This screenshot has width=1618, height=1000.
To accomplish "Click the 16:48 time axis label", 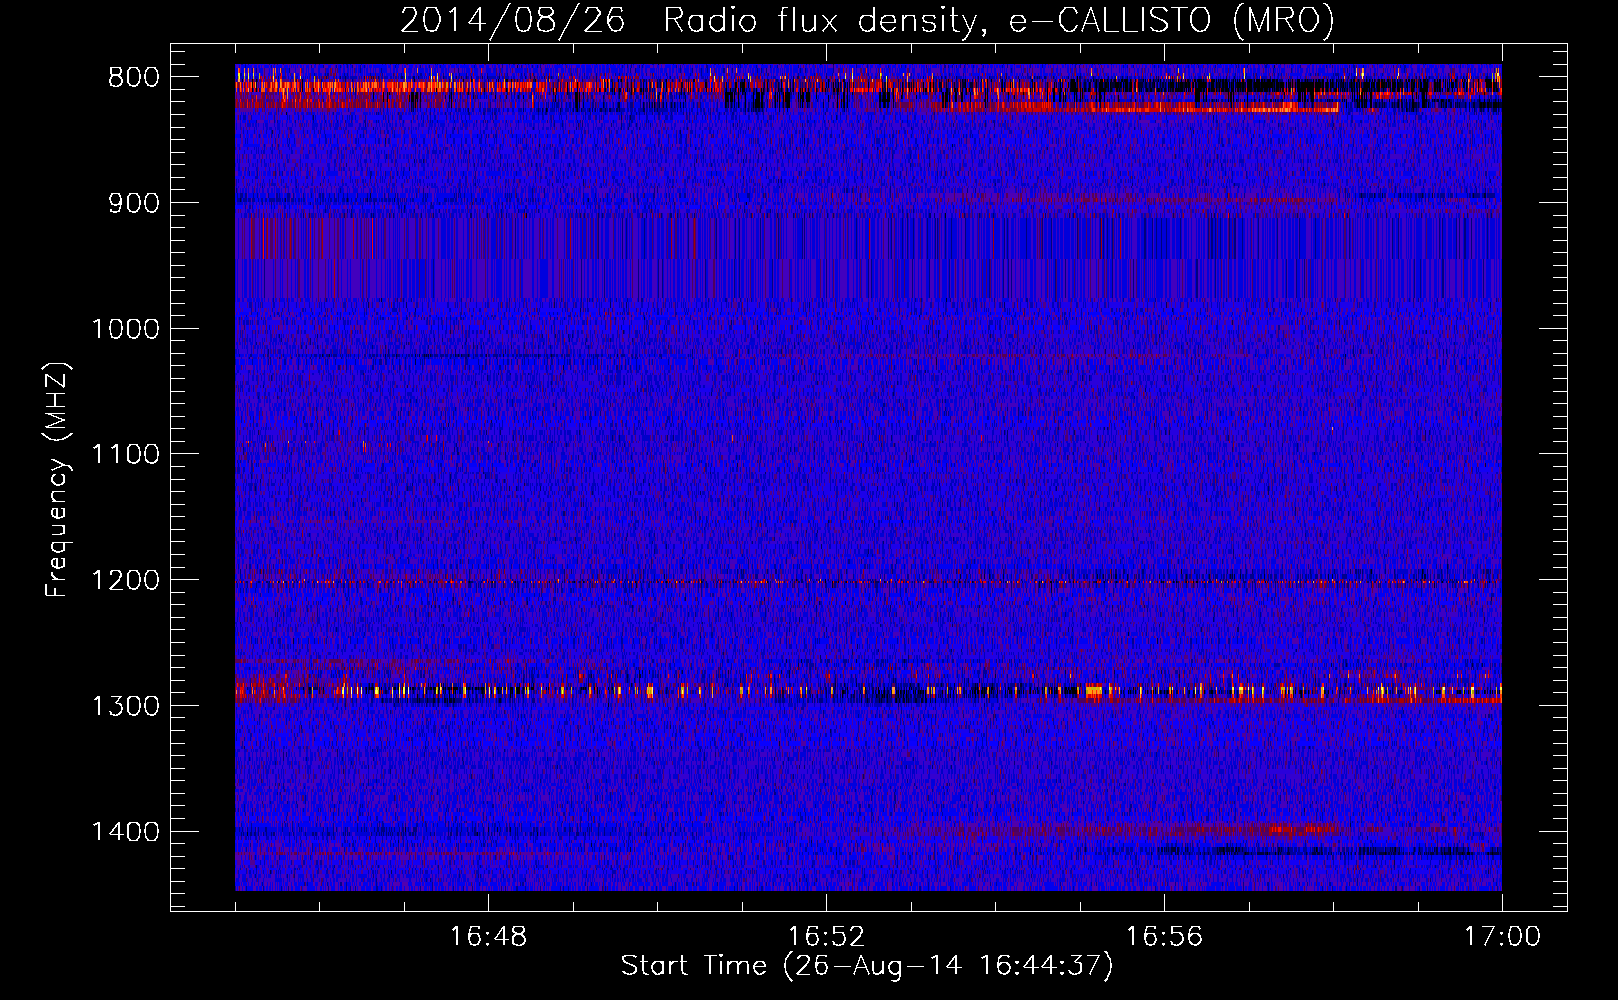I will click(488, 937).
